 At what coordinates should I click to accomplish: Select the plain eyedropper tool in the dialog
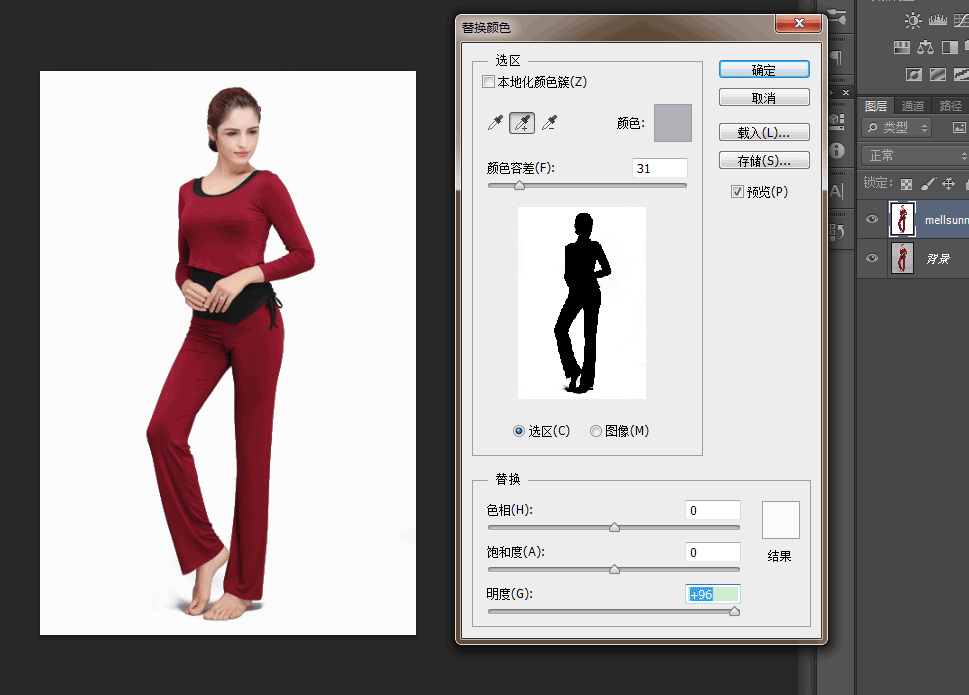coord(495,123)
